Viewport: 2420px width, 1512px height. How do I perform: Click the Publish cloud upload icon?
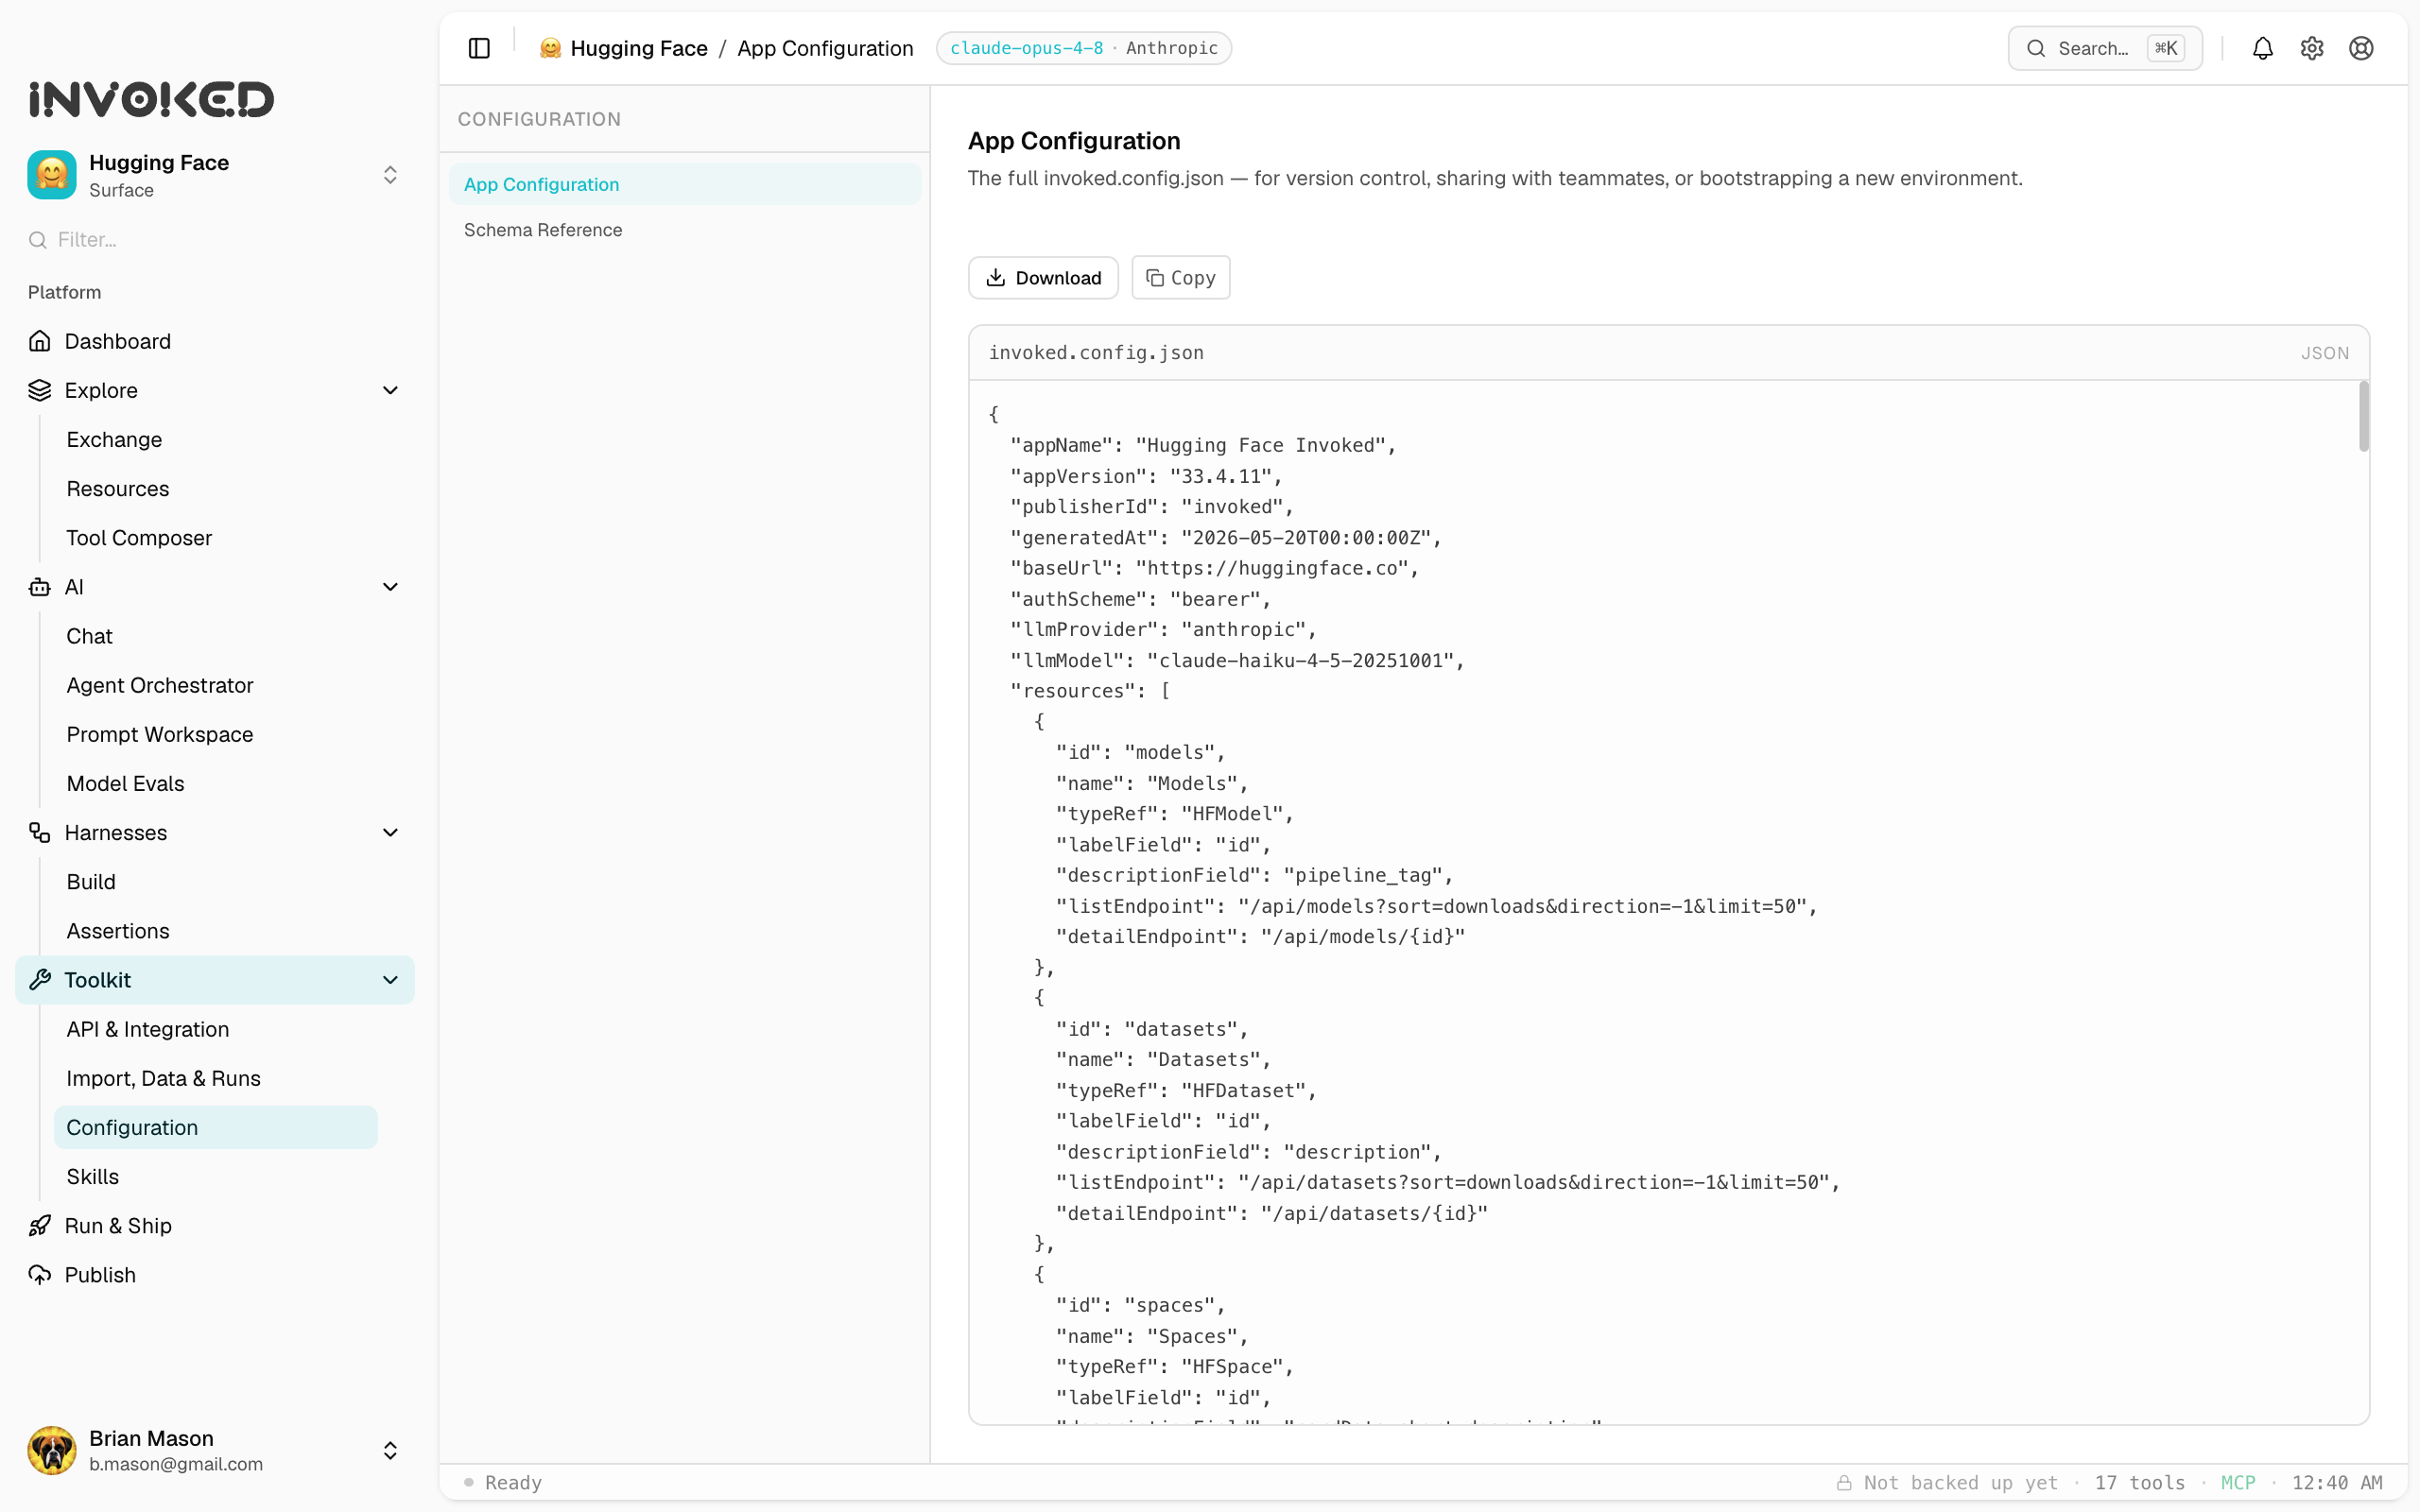click(x=40, y=1275)
